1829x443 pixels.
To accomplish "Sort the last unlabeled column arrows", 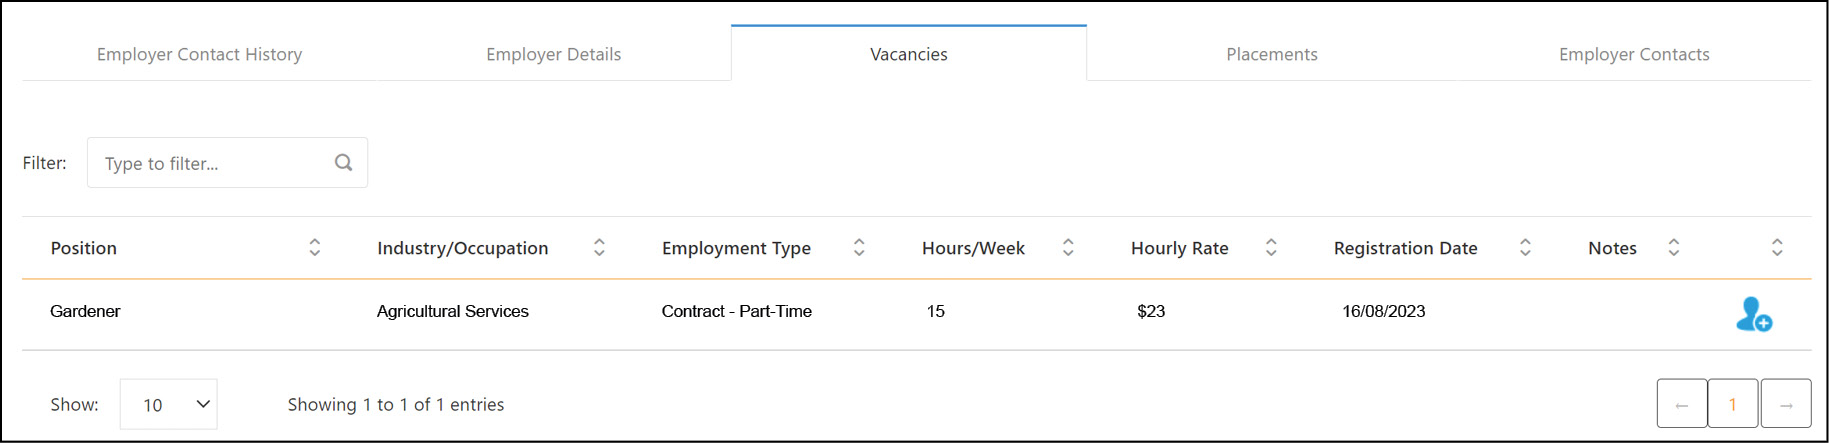I will [1777, 247].
